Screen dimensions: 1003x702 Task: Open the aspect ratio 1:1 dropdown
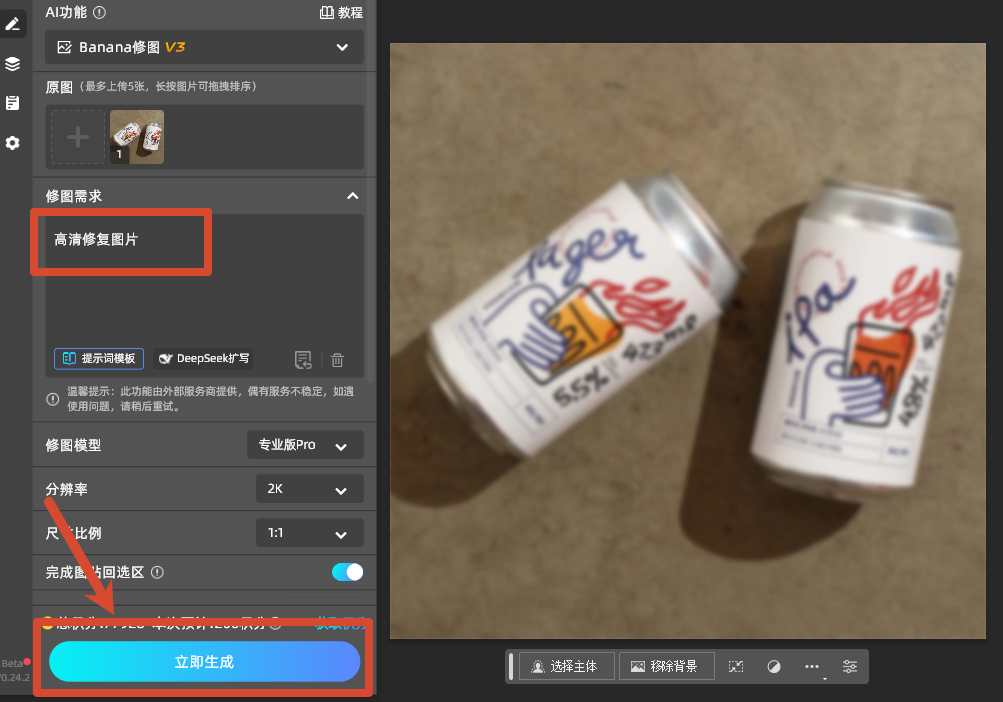(x=310, y=533)
